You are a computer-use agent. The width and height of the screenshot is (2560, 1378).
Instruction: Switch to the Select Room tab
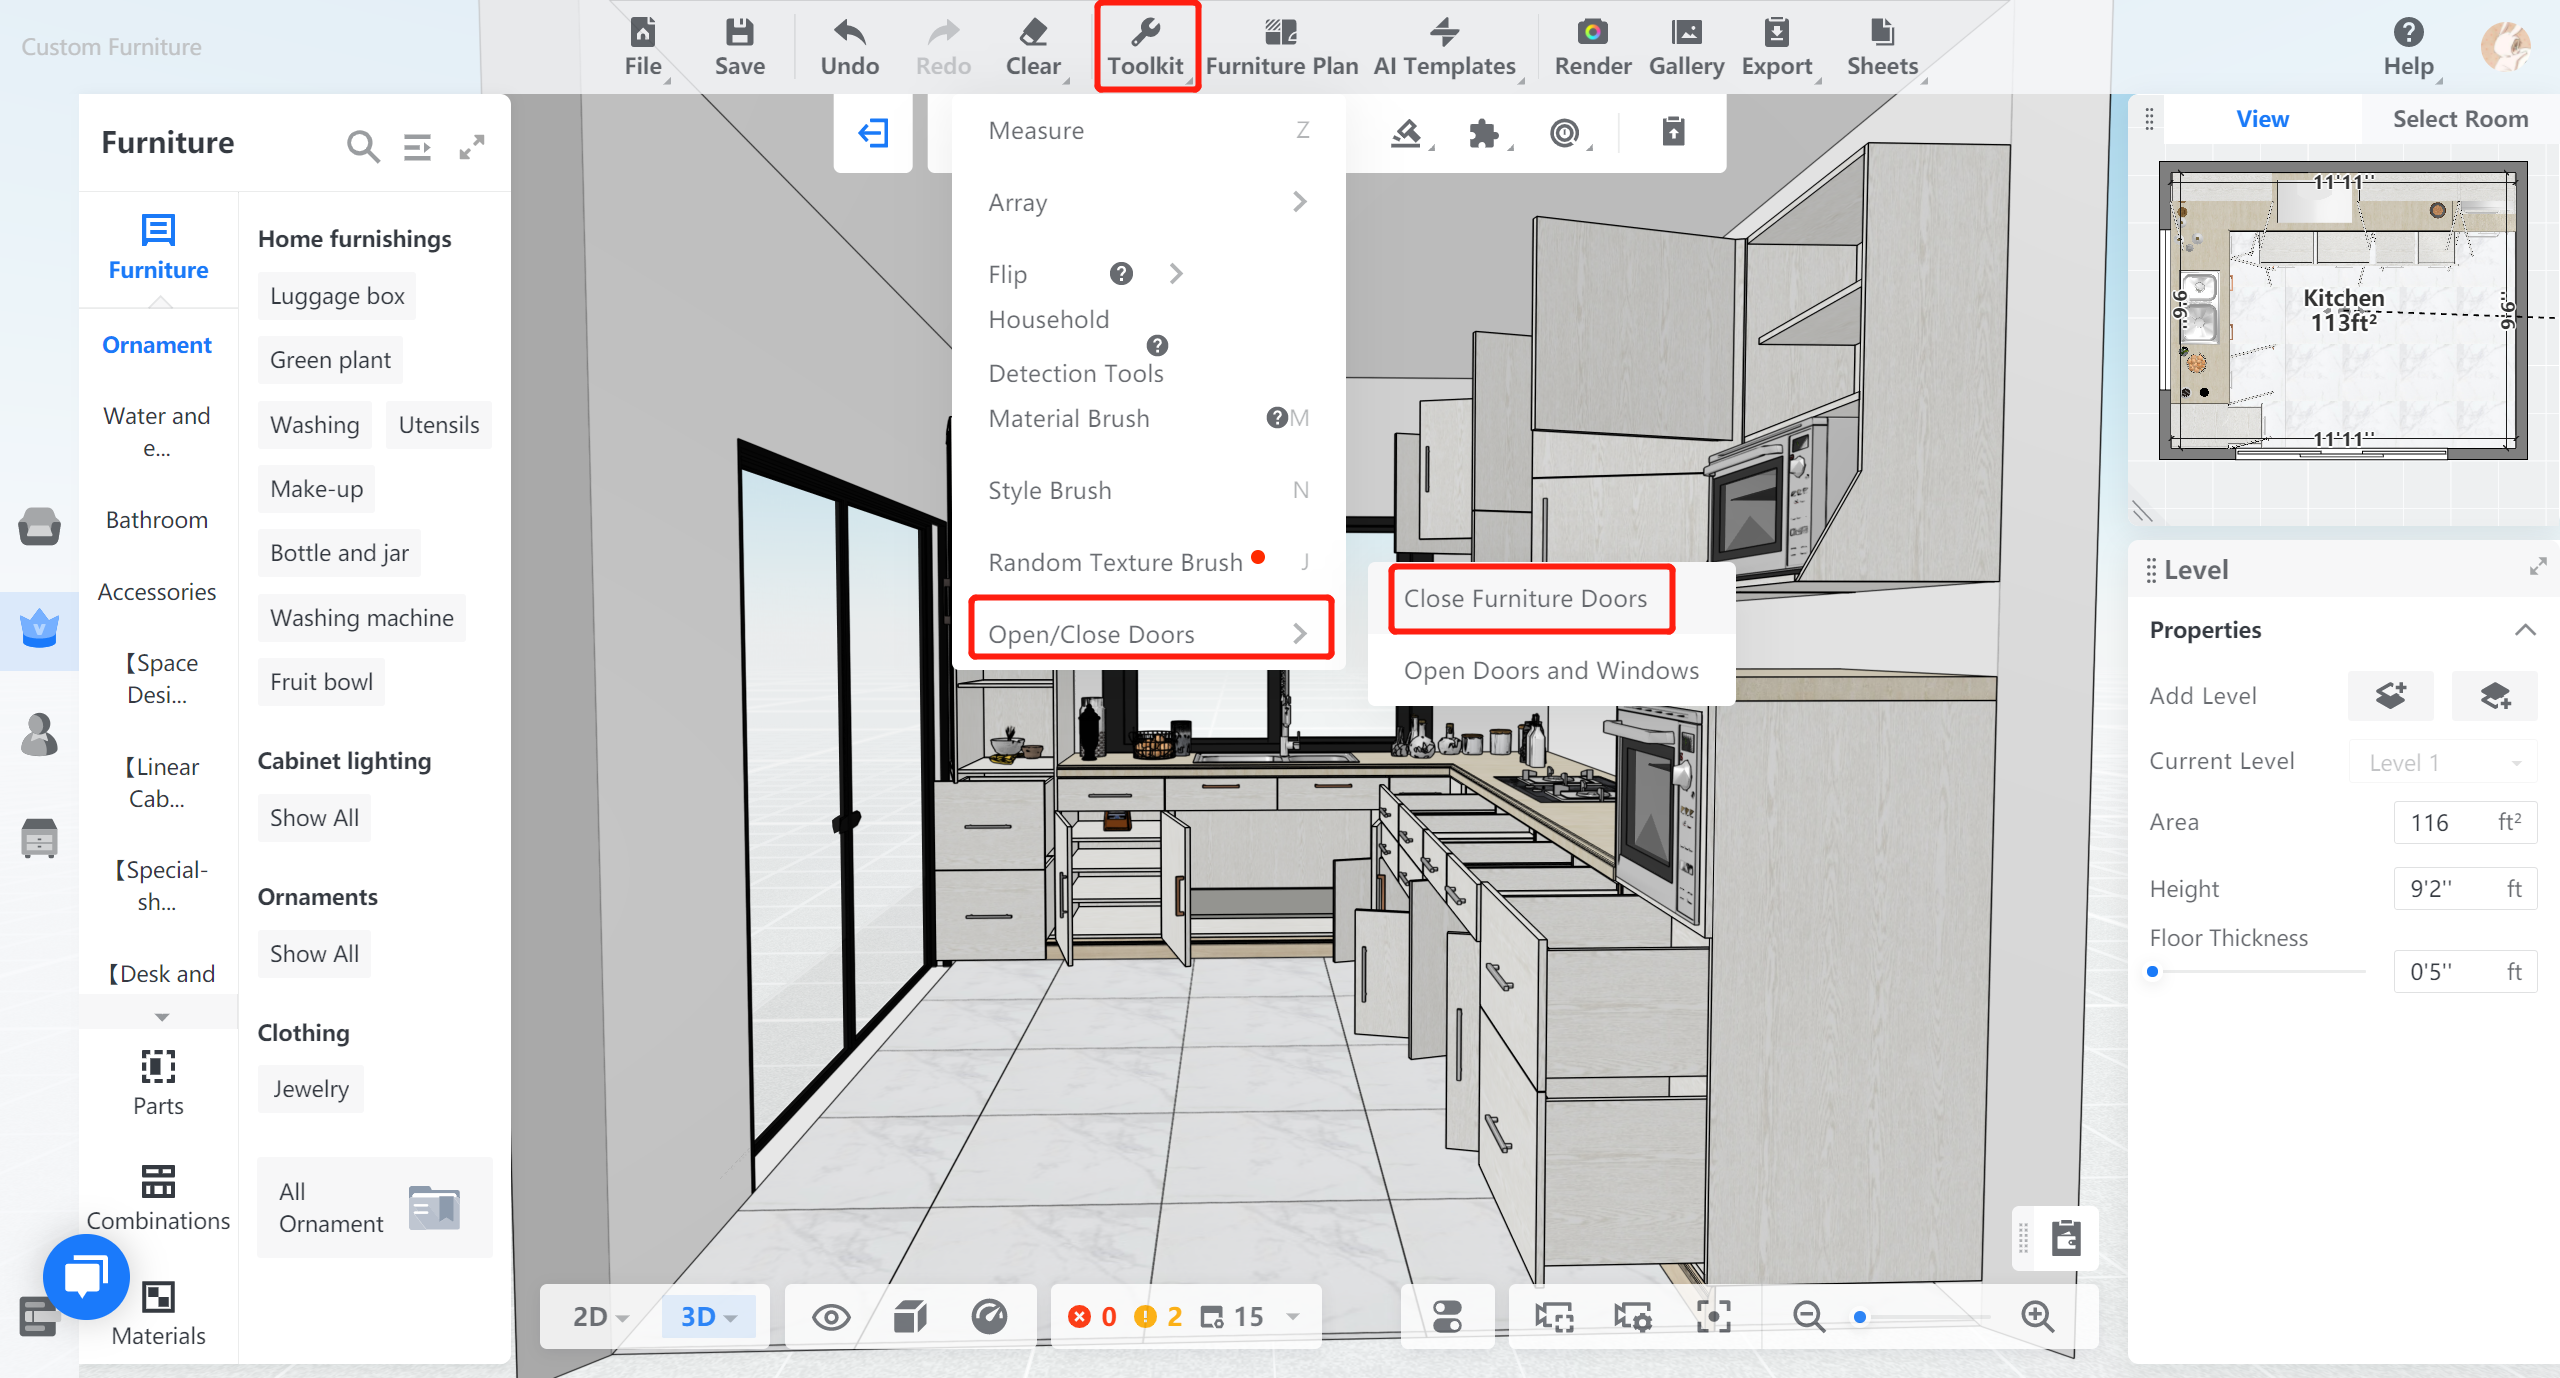click(x=2459, y=119)
